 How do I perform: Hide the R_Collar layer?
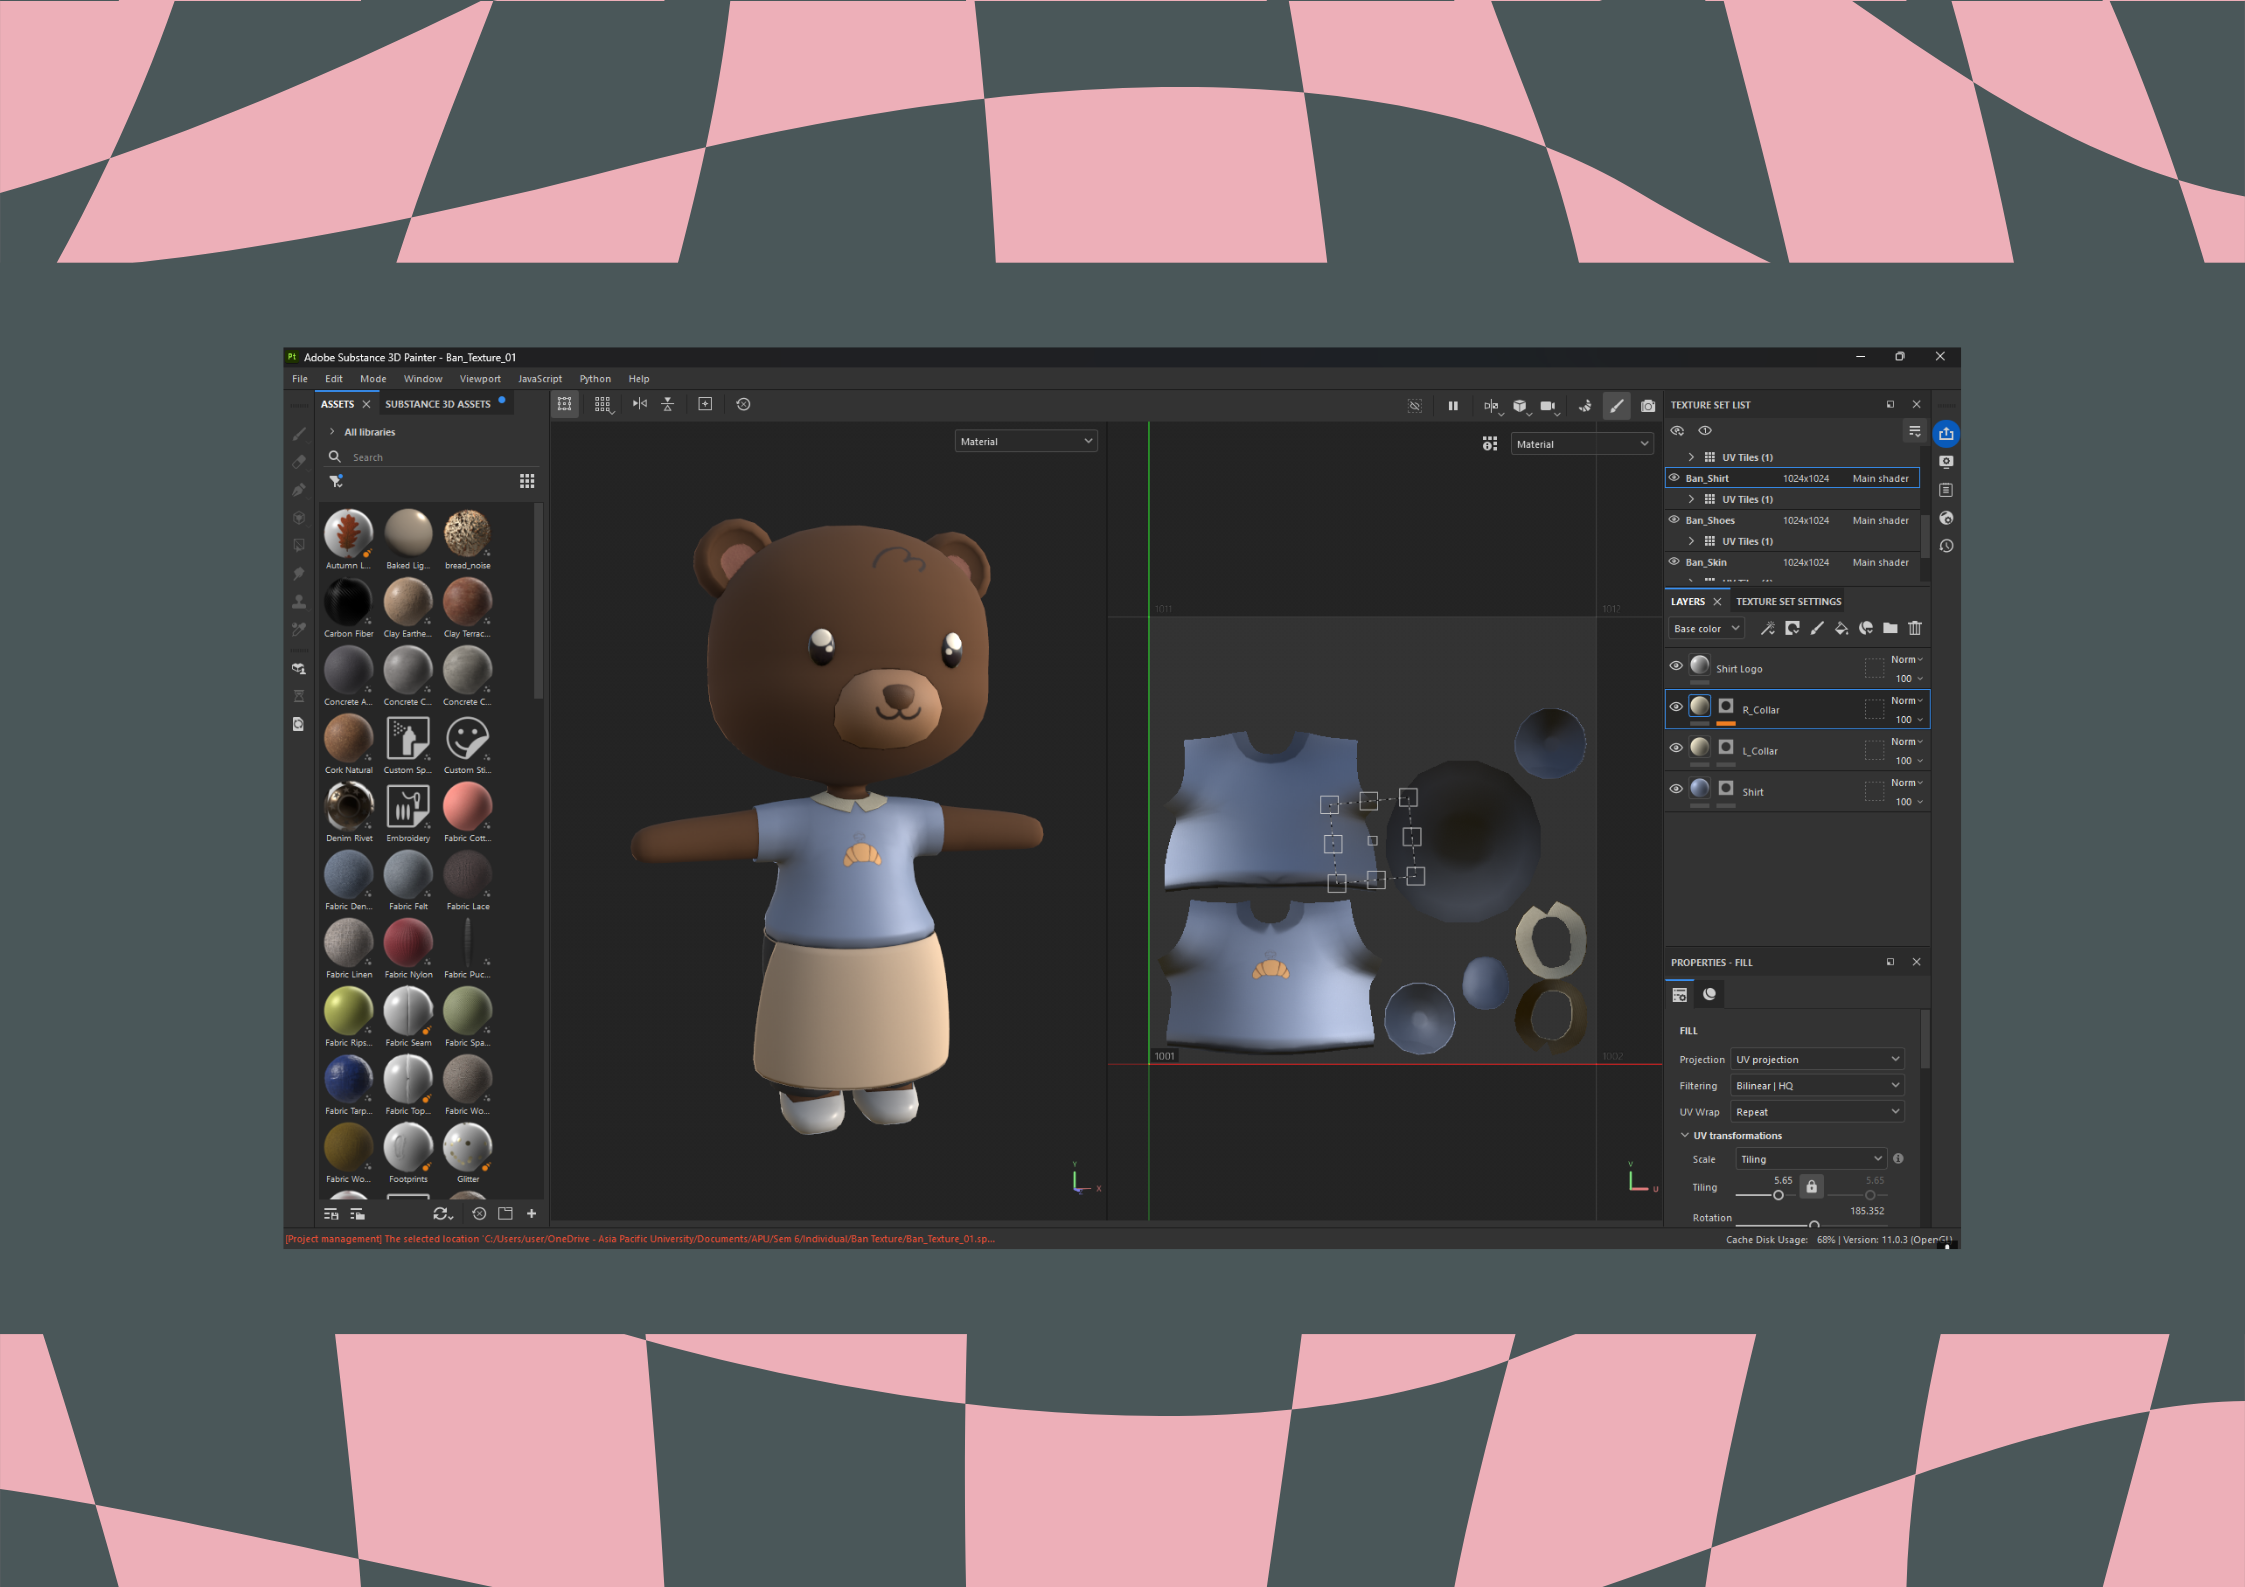coord(1676,707)
